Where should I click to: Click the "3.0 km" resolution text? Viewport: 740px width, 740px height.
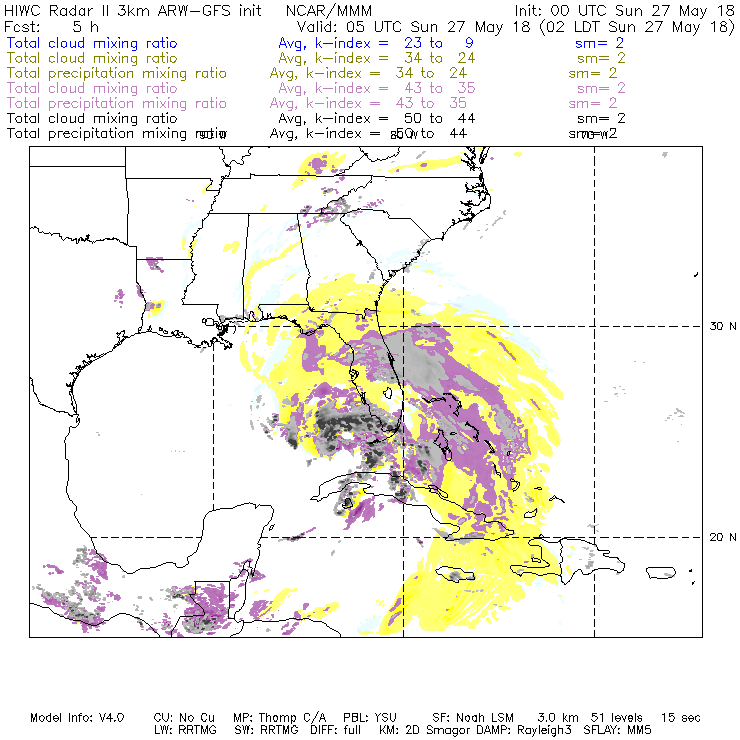tap(558, 718)
